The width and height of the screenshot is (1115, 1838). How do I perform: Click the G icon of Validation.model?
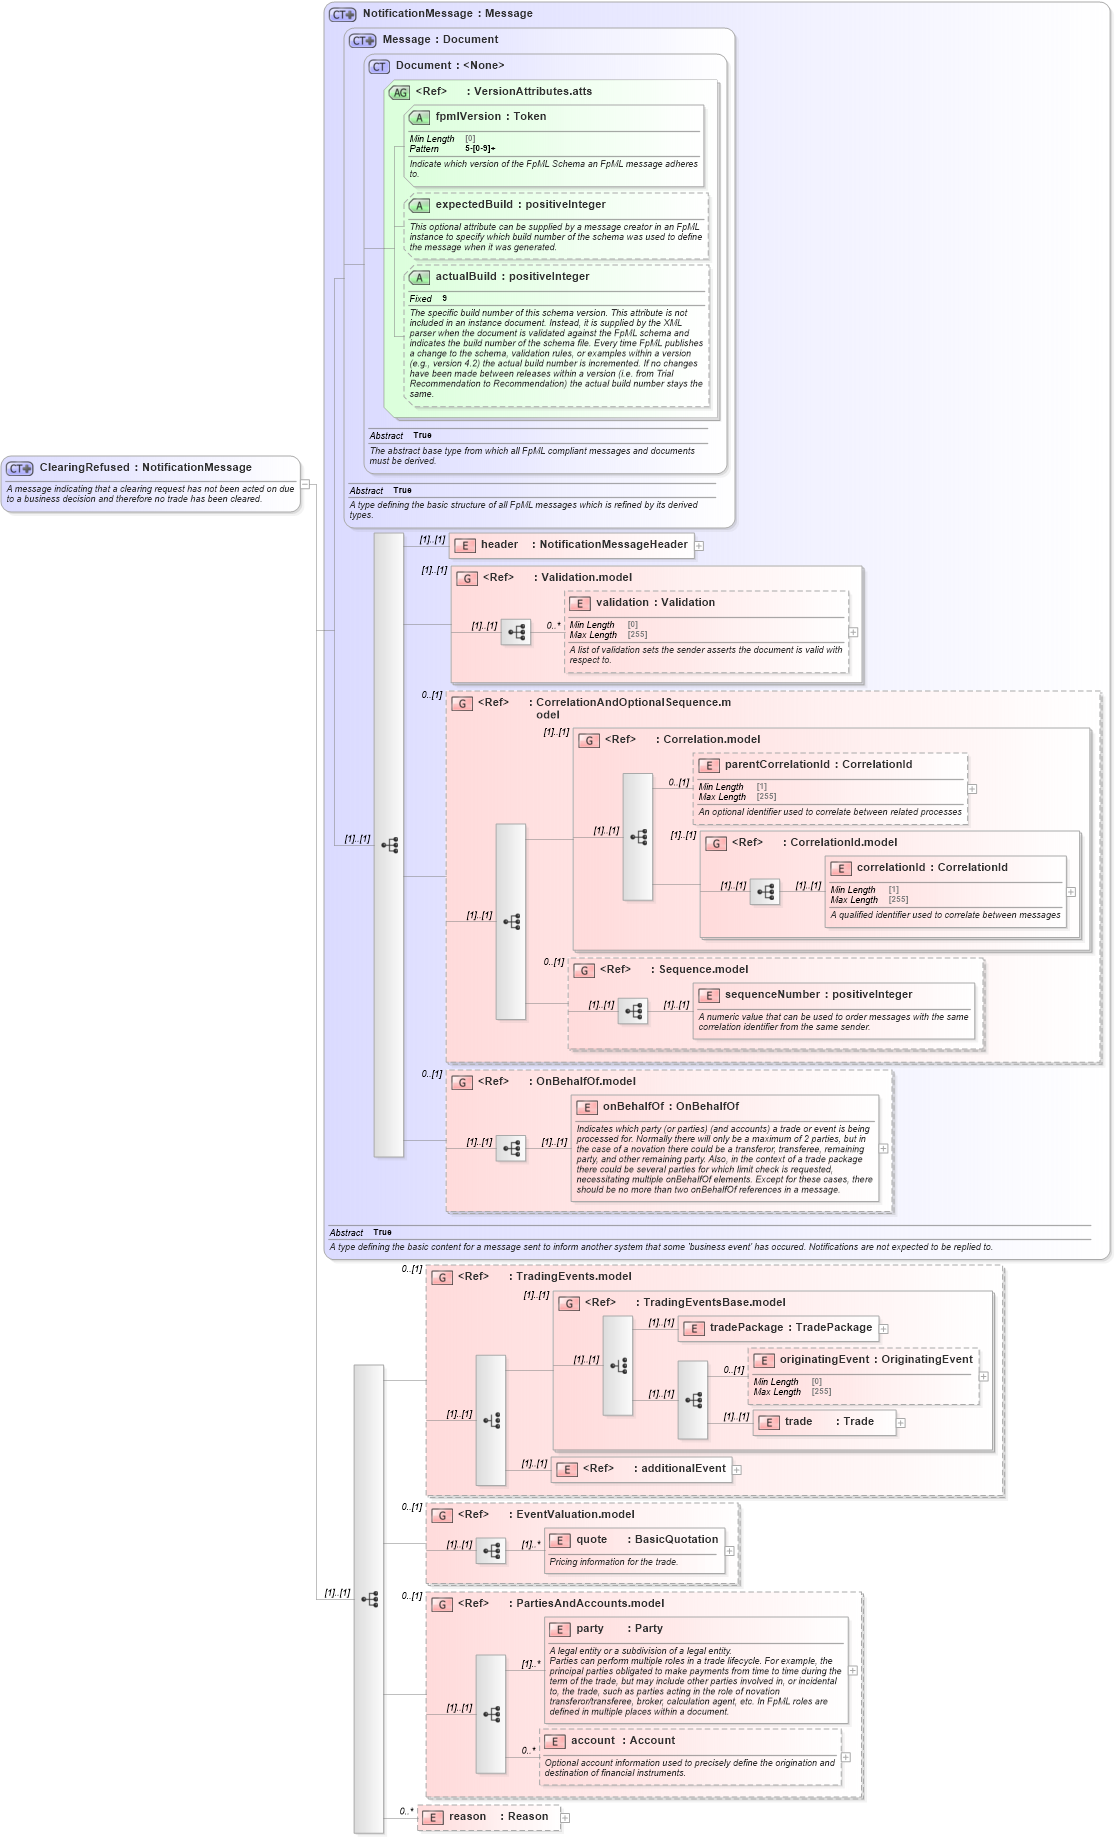pos(467,578)
